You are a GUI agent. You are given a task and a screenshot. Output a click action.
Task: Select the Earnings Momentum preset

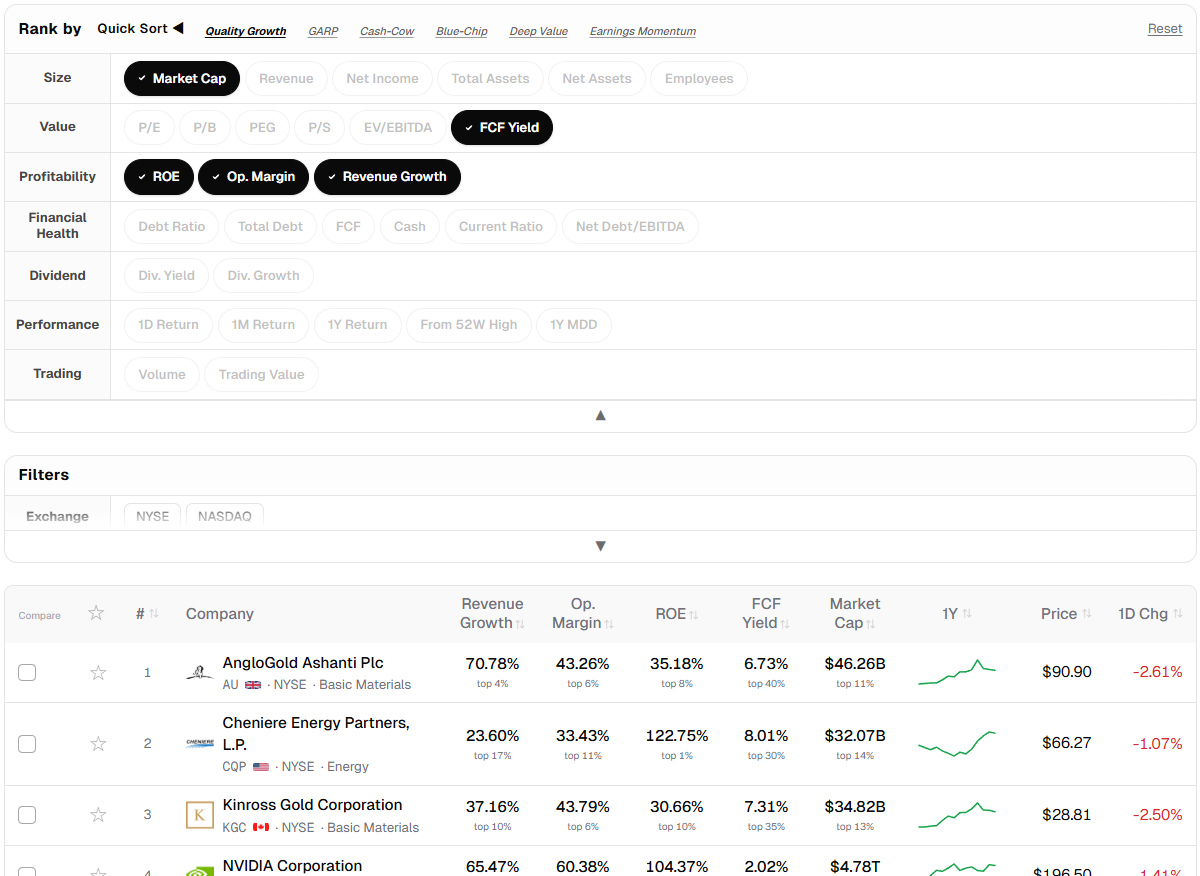click(x=643, y=31)
